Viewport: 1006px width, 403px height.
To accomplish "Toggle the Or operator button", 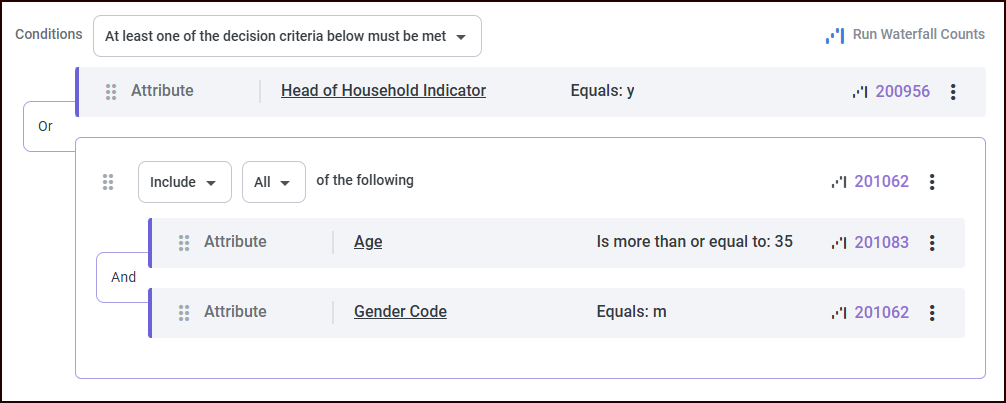I will [x=46, y=127].
